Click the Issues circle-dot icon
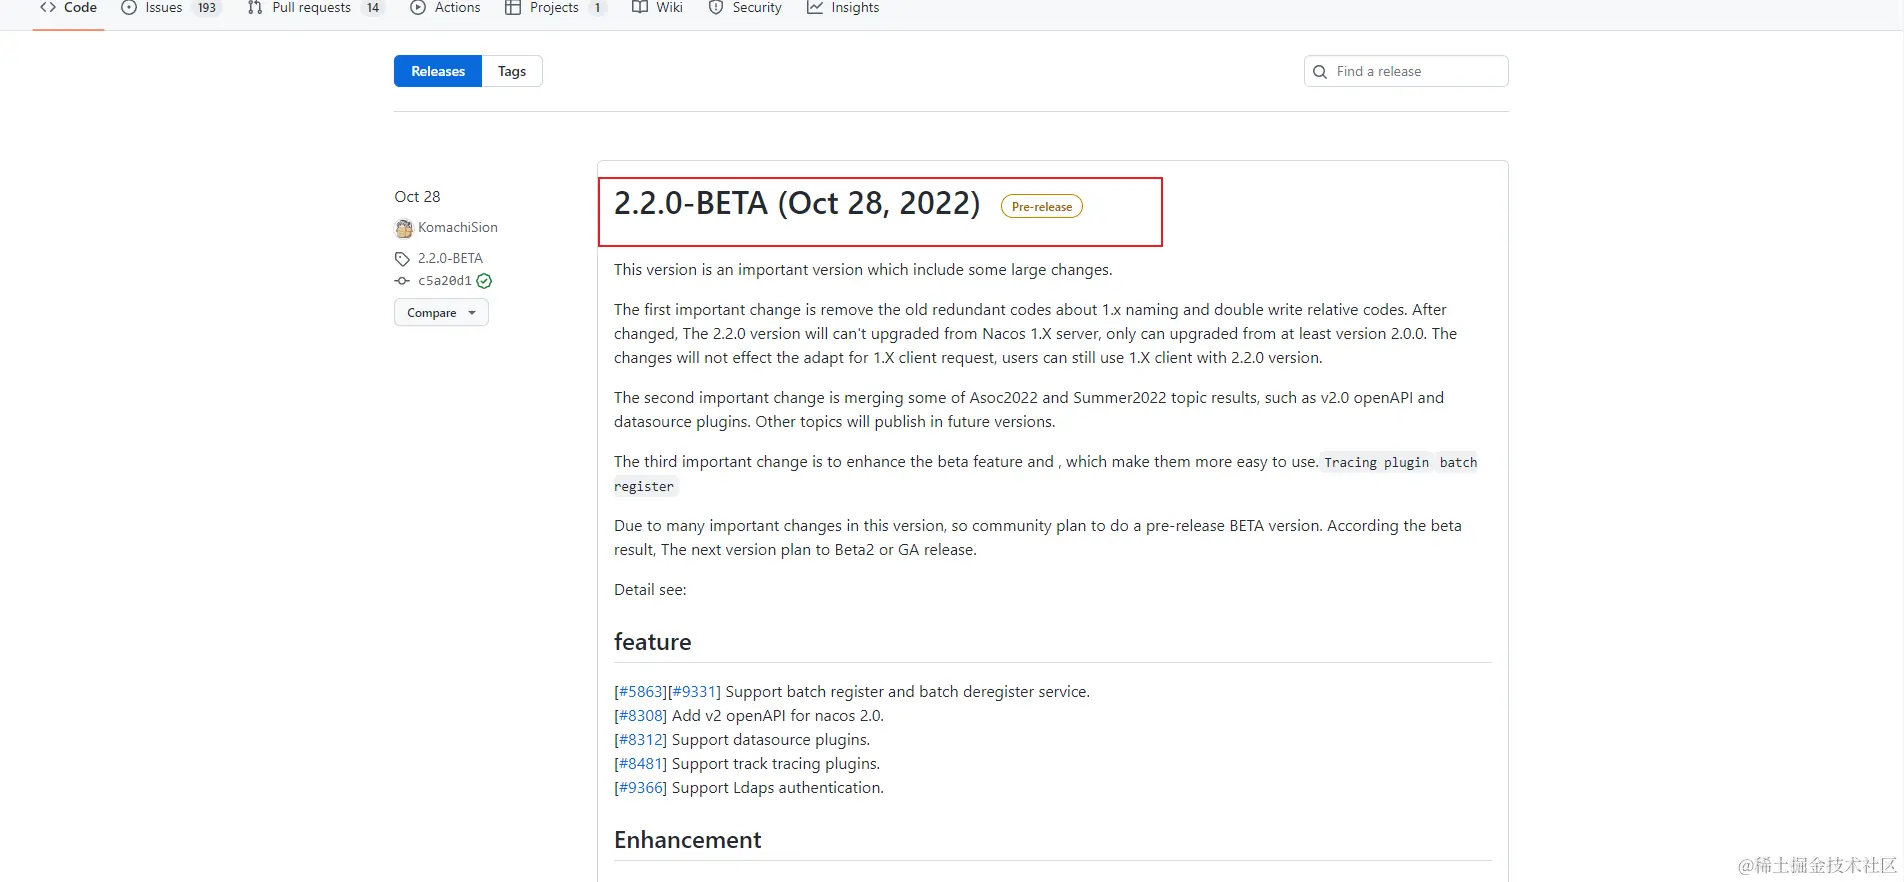Image resolution: width=1904 pixels, height=882 pixels. (129, 8)
